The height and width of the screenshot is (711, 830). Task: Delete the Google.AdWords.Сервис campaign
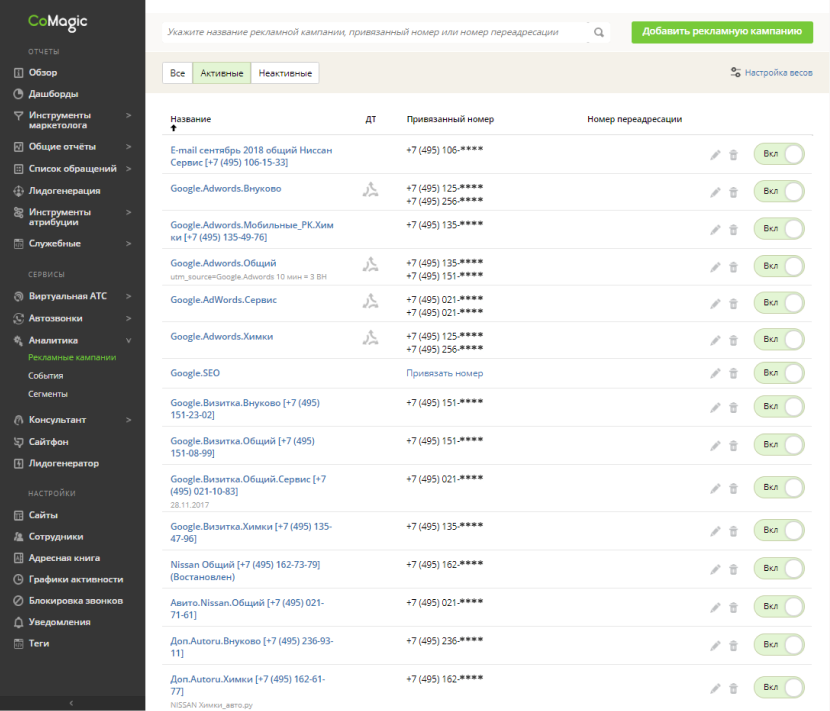[733, 303]
